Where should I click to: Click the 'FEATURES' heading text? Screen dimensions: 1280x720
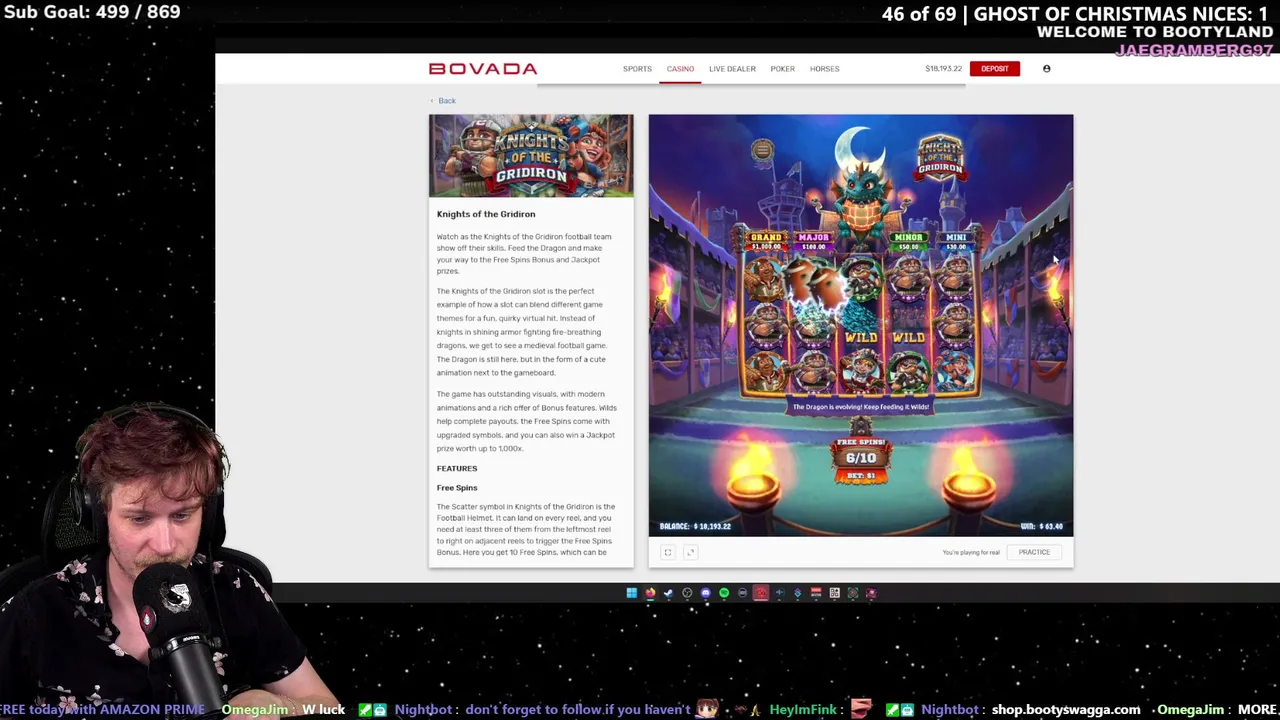click(457, 468)
